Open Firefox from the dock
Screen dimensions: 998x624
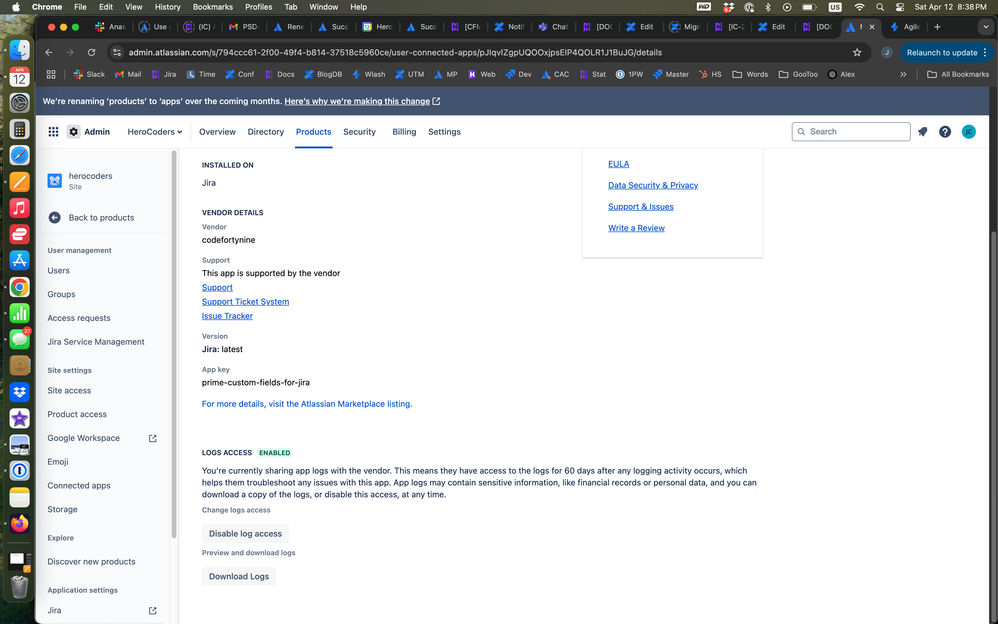click(x=20, y=522)
